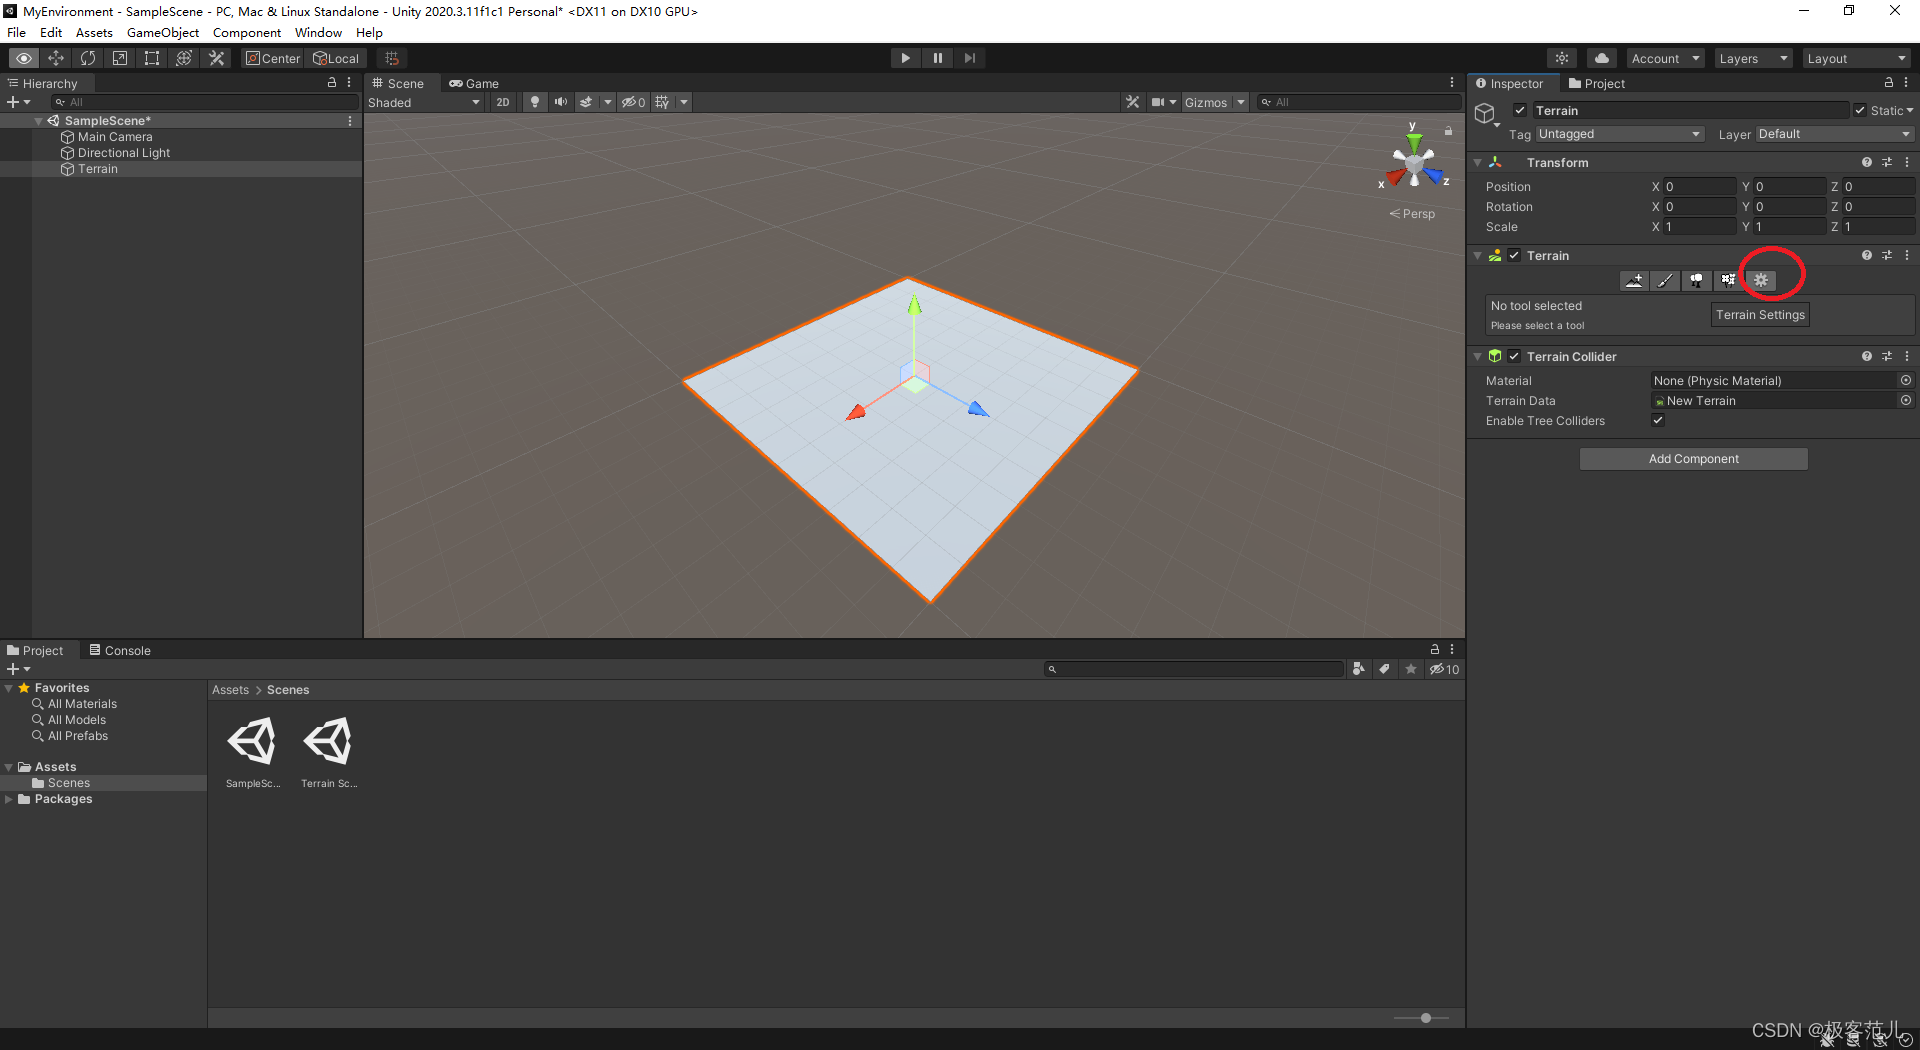
Task: Lock the Hierarchy panel
Action: click(x=332, y=83)
